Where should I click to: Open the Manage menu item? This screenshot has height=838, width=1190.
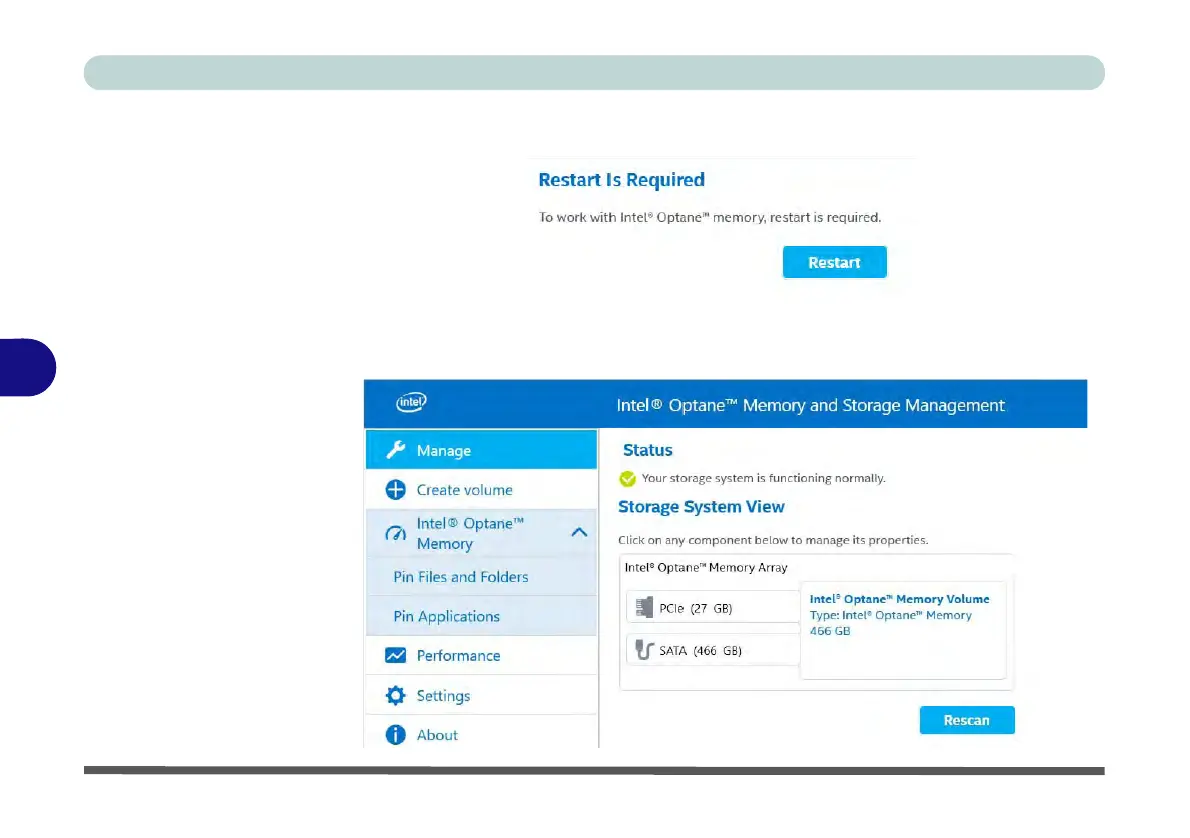[481, 450]
